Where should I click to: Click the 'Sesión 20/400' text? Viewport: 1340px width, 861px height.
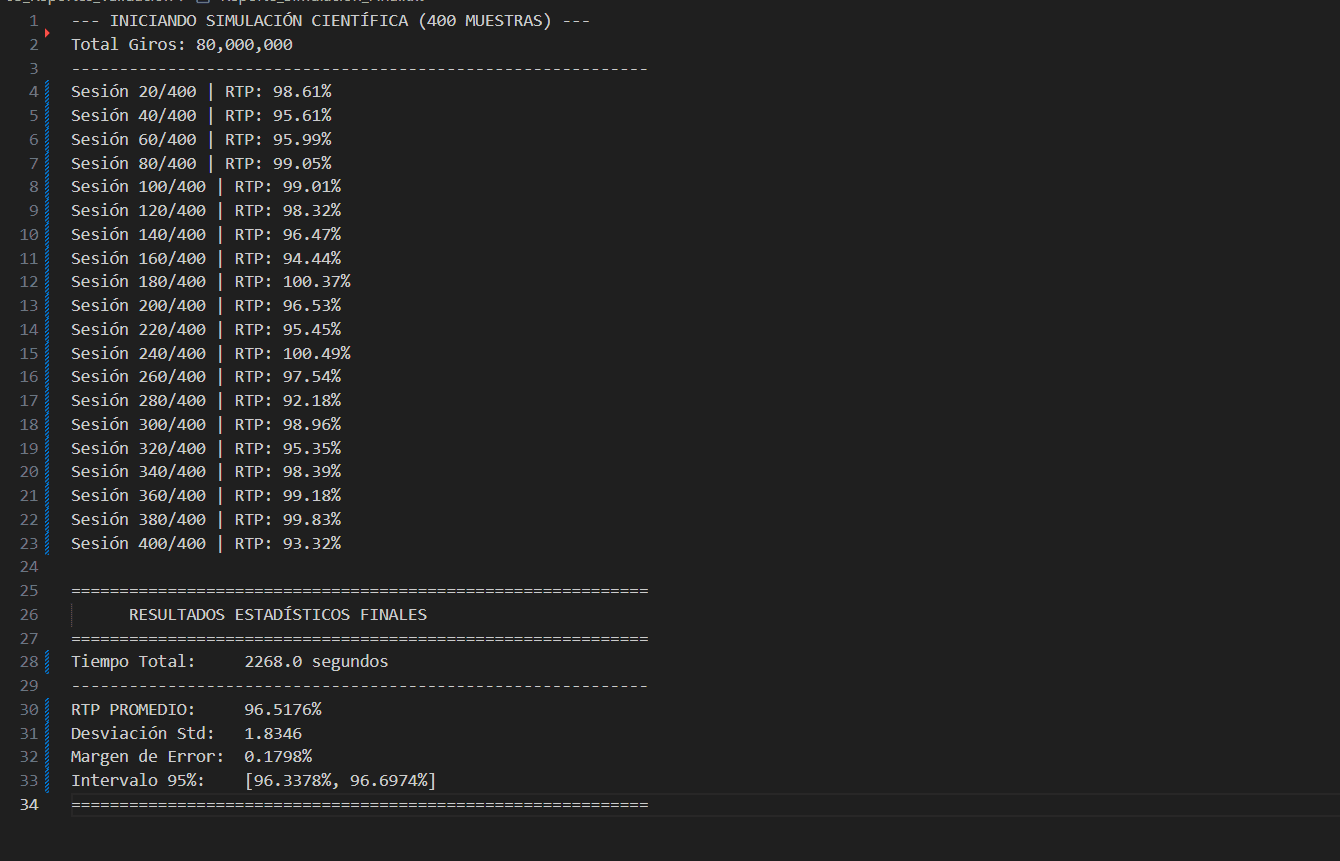click(134, 92)
